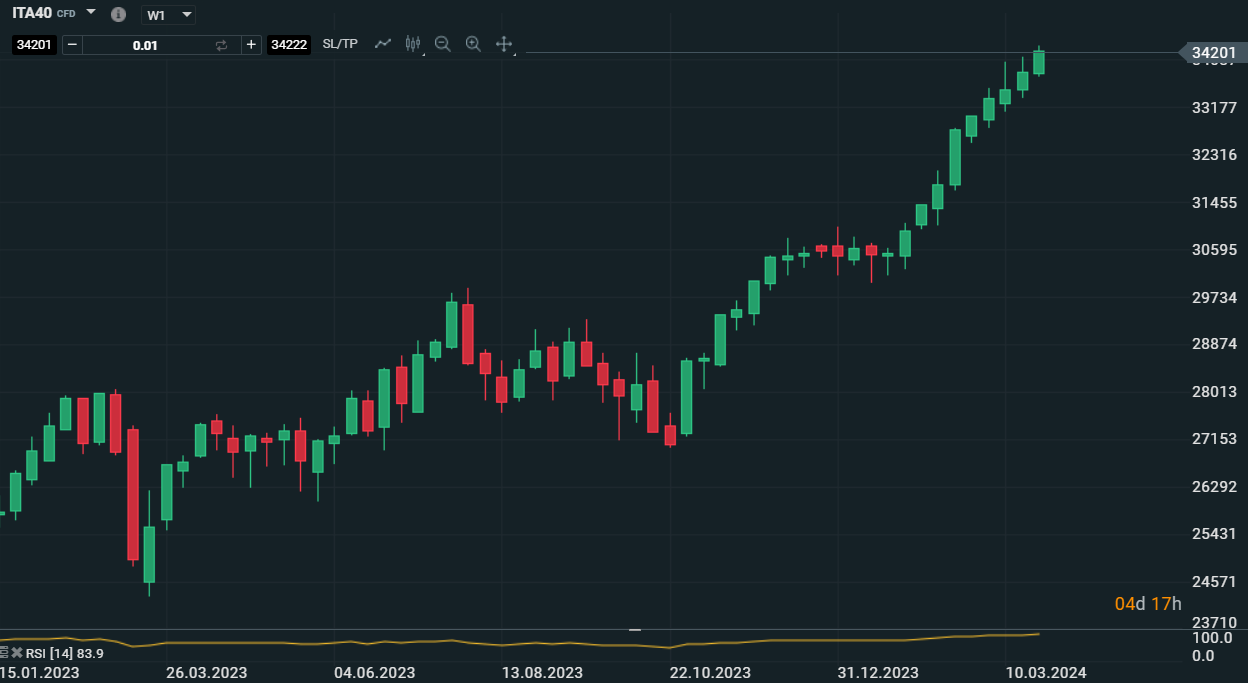Remove the RSI indicator with X

click(17, 653)
